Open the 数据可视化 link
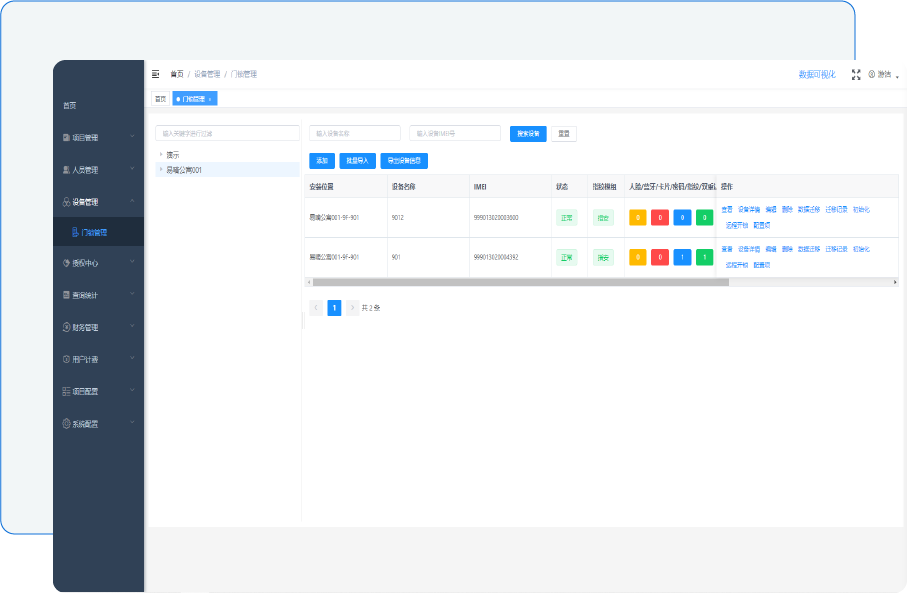This screenshot has width=907, height=593. click(816, 74)
